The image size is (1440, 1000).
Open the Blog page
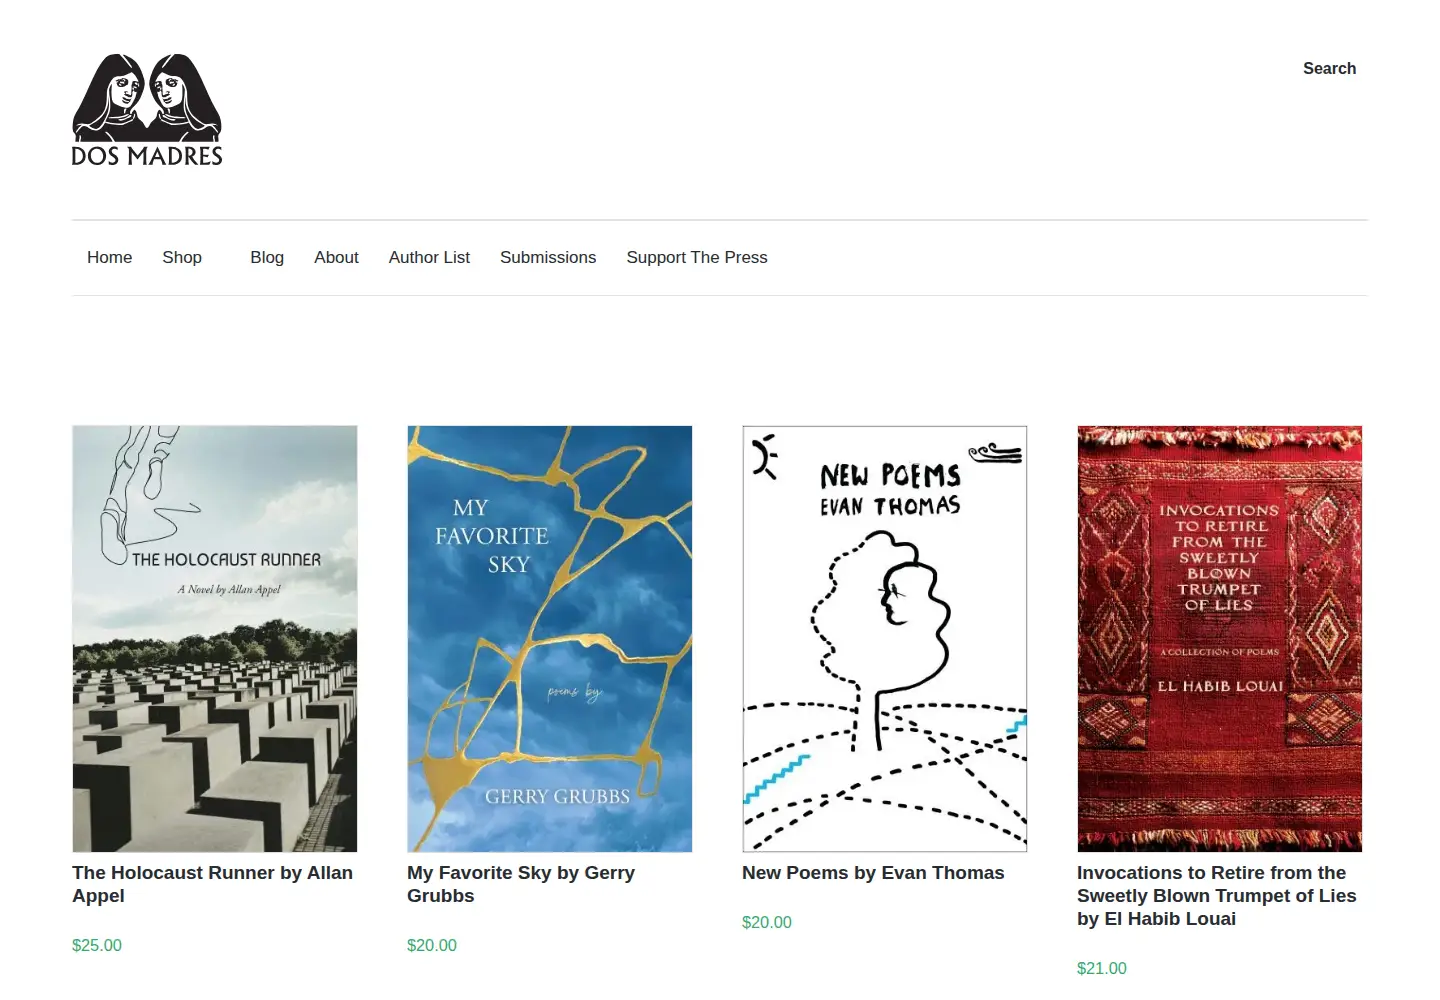coord(267,257)
